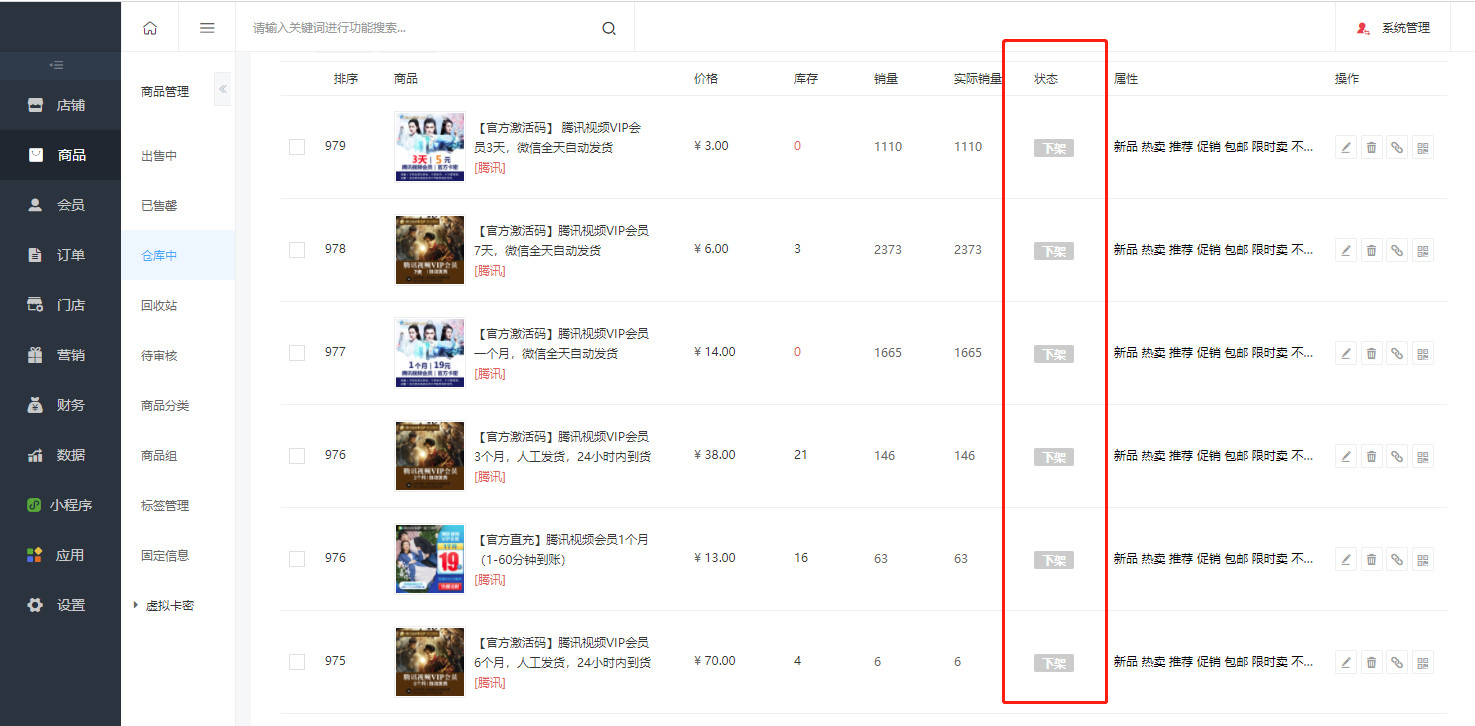This screenshot has height=726, width=1475.
Task: Edit product with sort number 978
Action: tap(1346, 251)
